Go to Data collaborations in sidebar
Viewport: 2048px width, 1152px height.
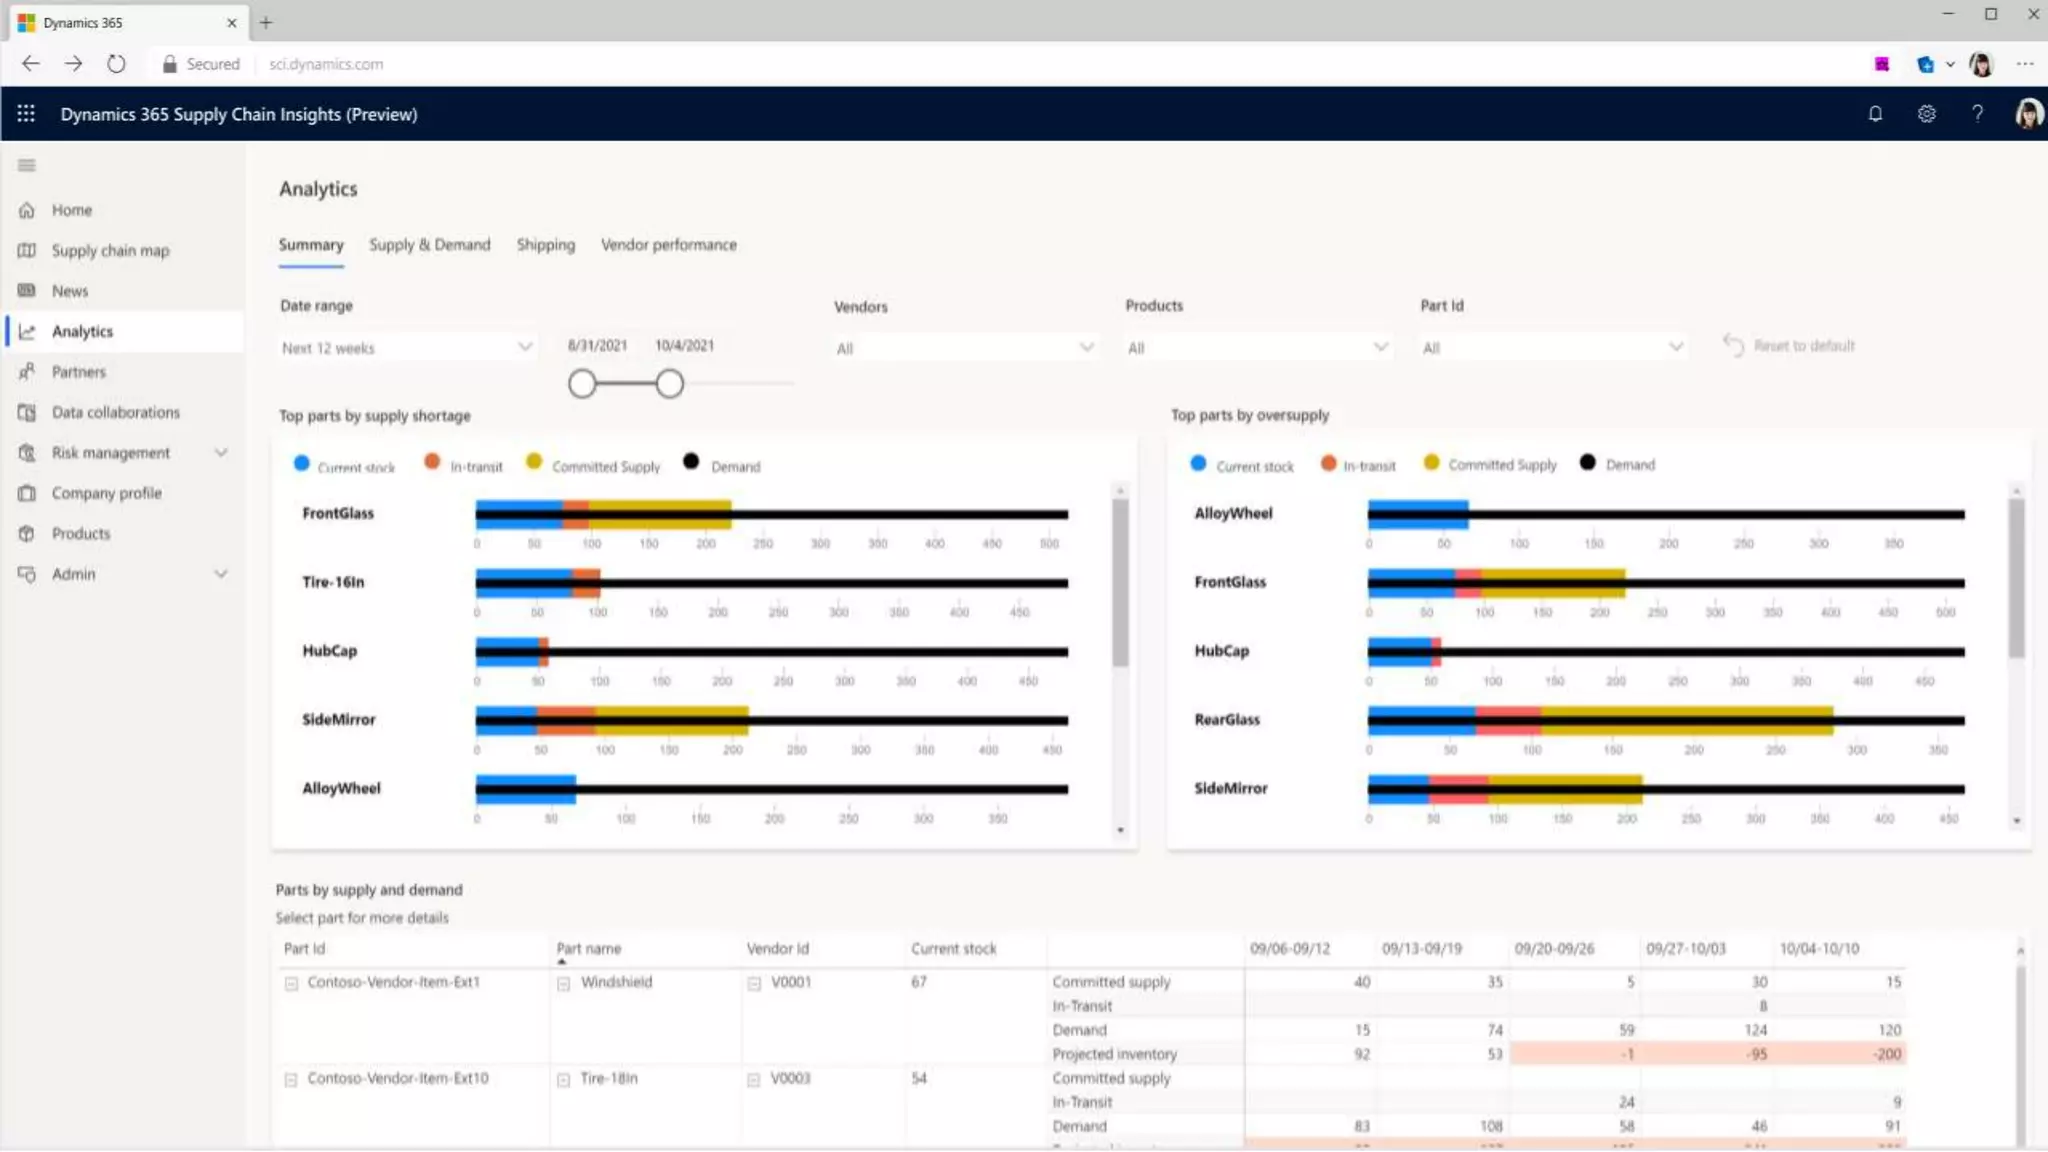coord(115,413)
